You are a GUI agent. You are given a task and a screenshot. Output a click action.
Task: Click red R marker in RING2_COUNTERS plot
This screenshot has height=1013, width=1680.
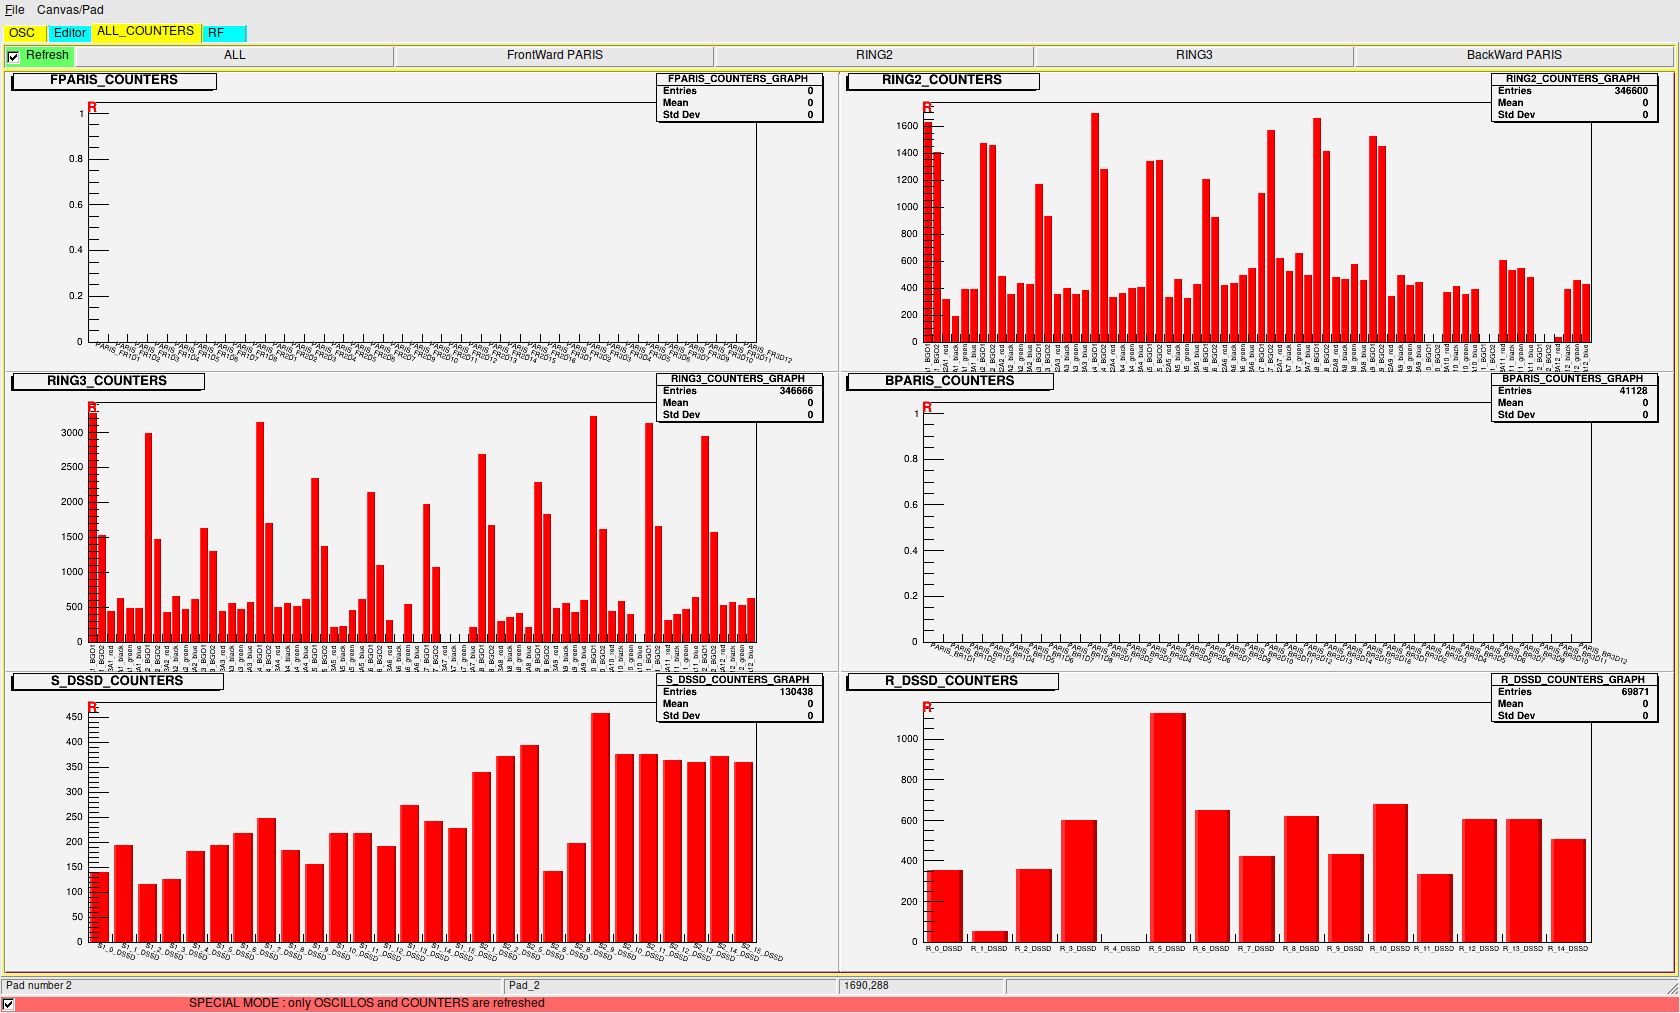pyautogui.click(x=927, y=107)
